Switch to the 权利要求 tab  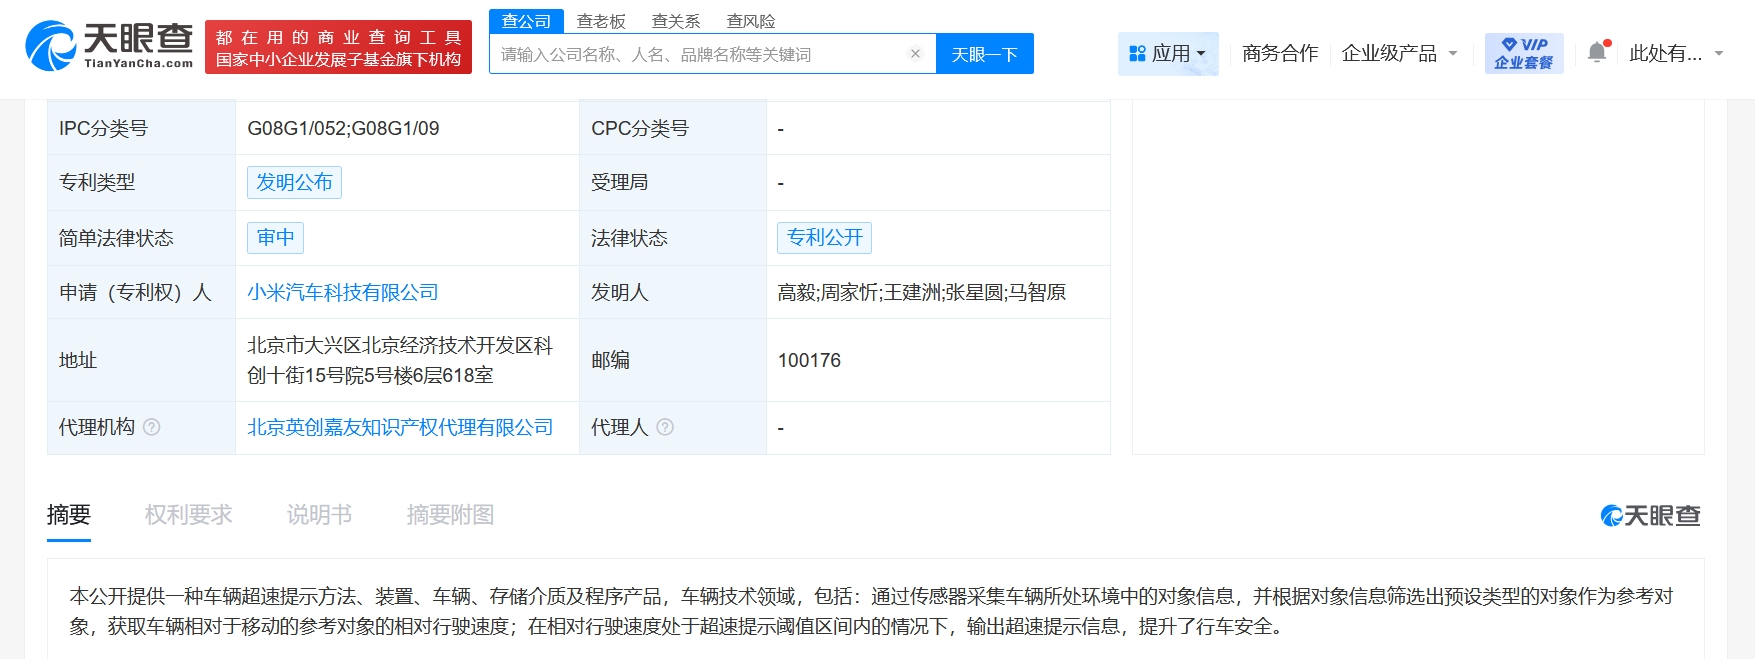188,515
